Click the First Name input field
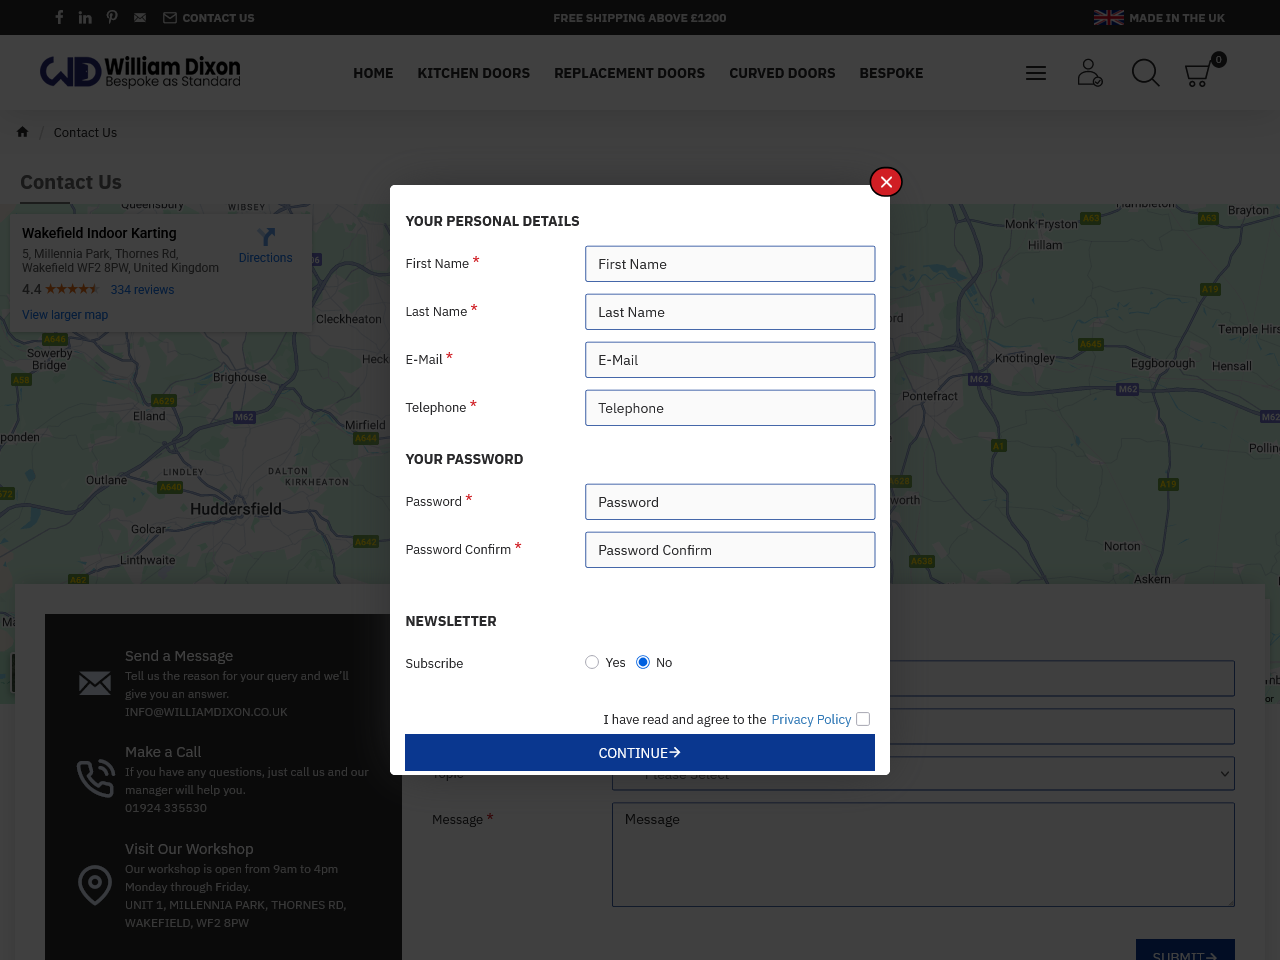The image size is (1280, 960). click(x=730, y=264)
